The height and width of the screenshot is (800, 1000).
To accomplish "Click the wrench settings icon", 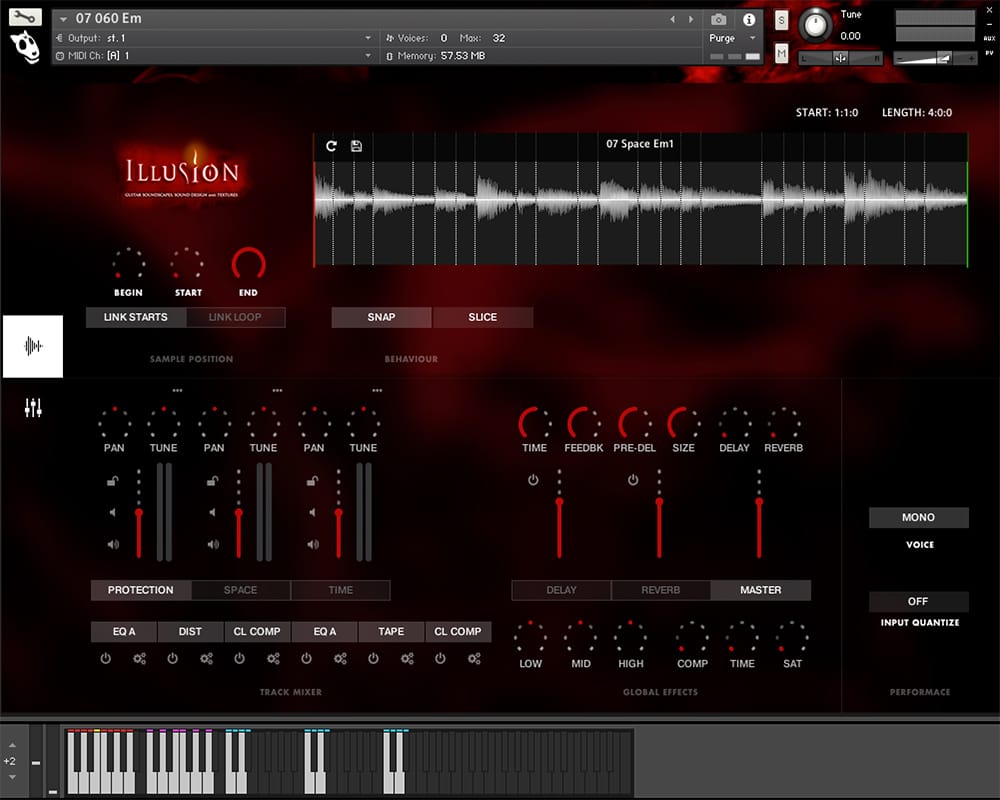I will pyautogui.click(x=25, y=16).
